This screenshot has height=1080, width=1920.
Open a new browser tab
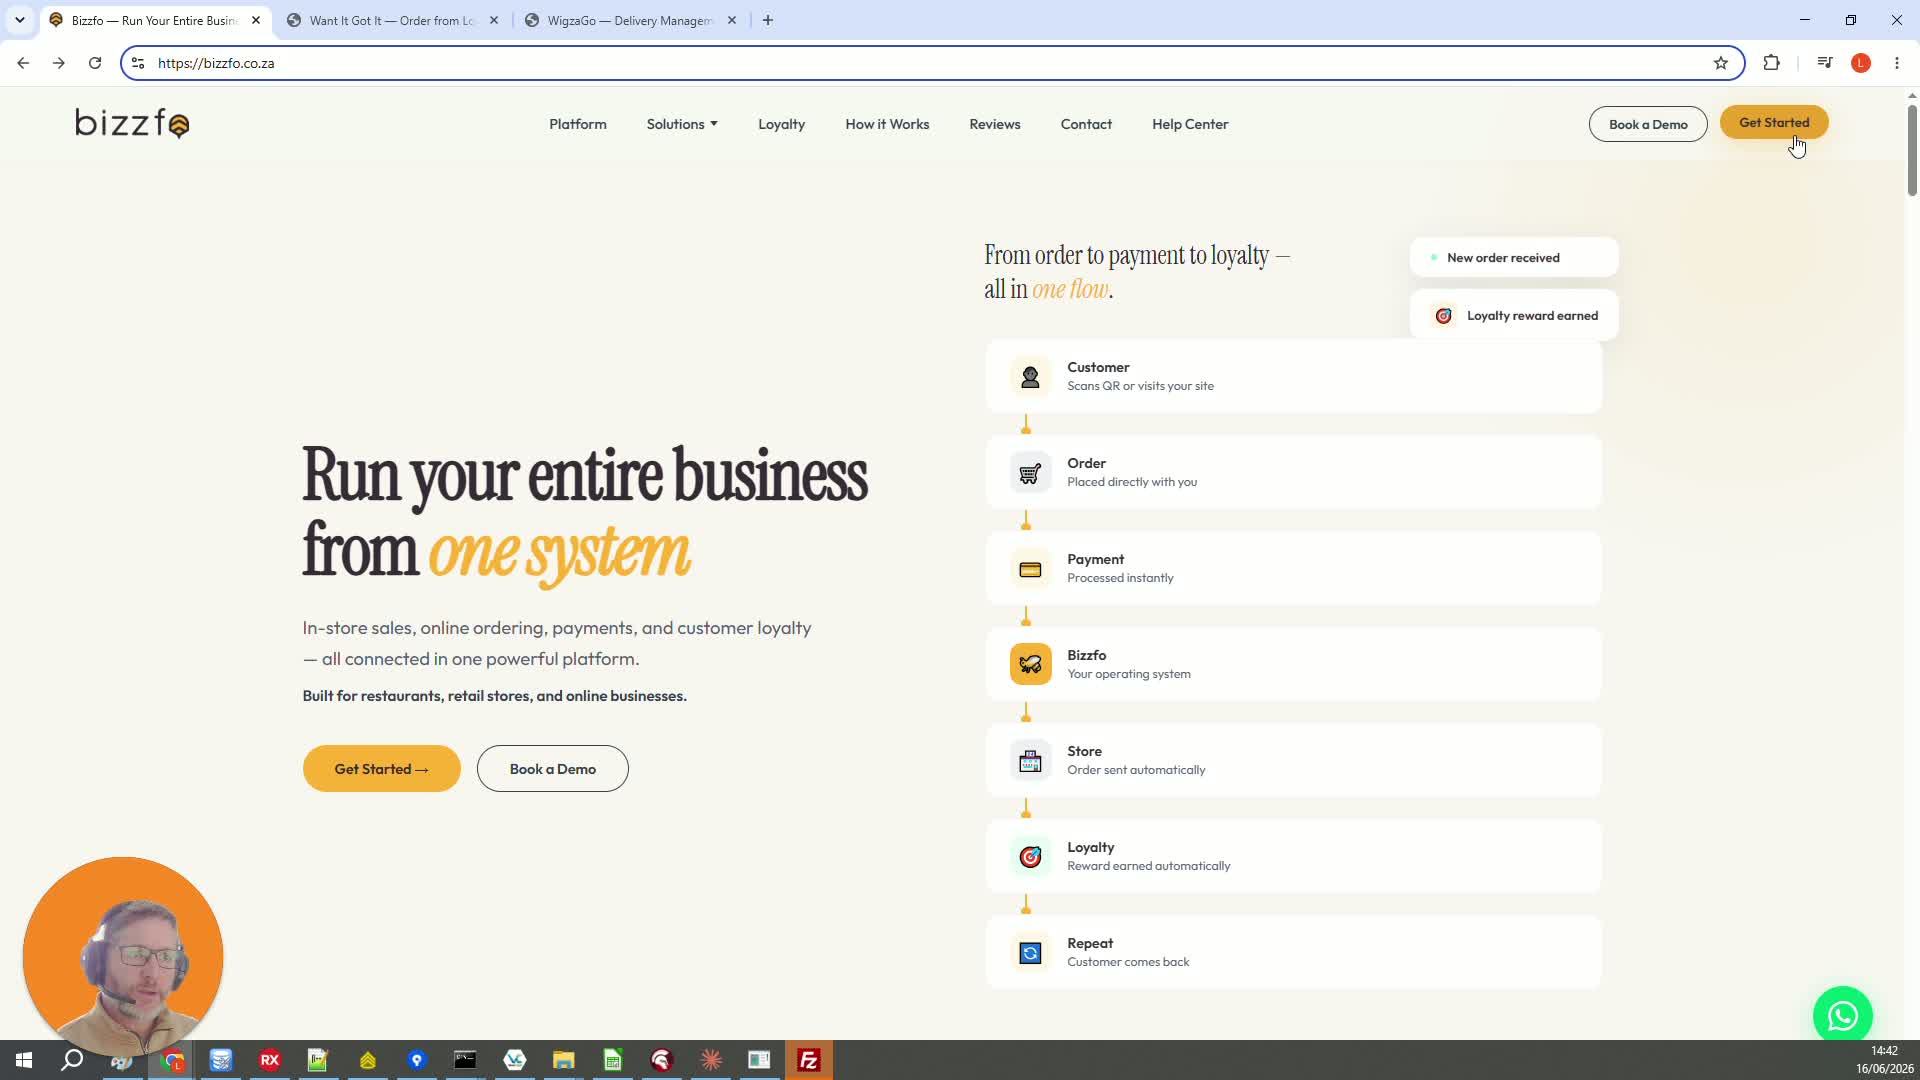coord(768,20)
